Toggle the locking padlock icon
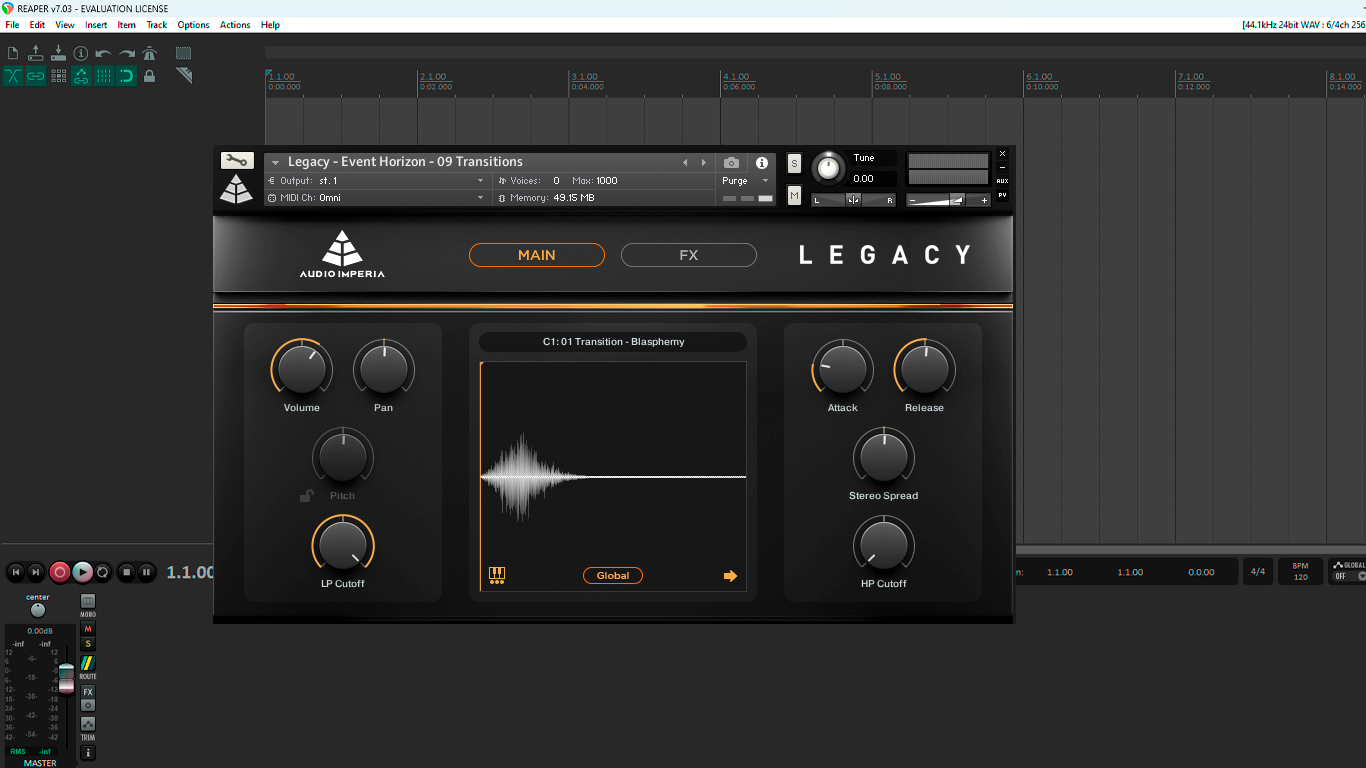This screenshot has width=1366, height=768. [150, 76]
